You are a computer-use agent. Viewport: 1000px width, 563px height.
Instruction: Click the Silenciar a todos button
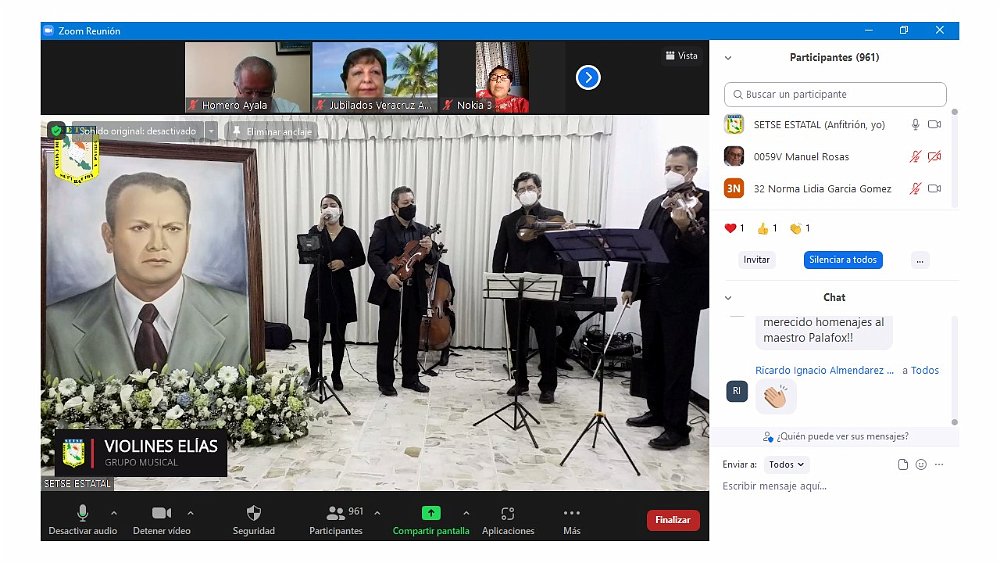(843, 260)
